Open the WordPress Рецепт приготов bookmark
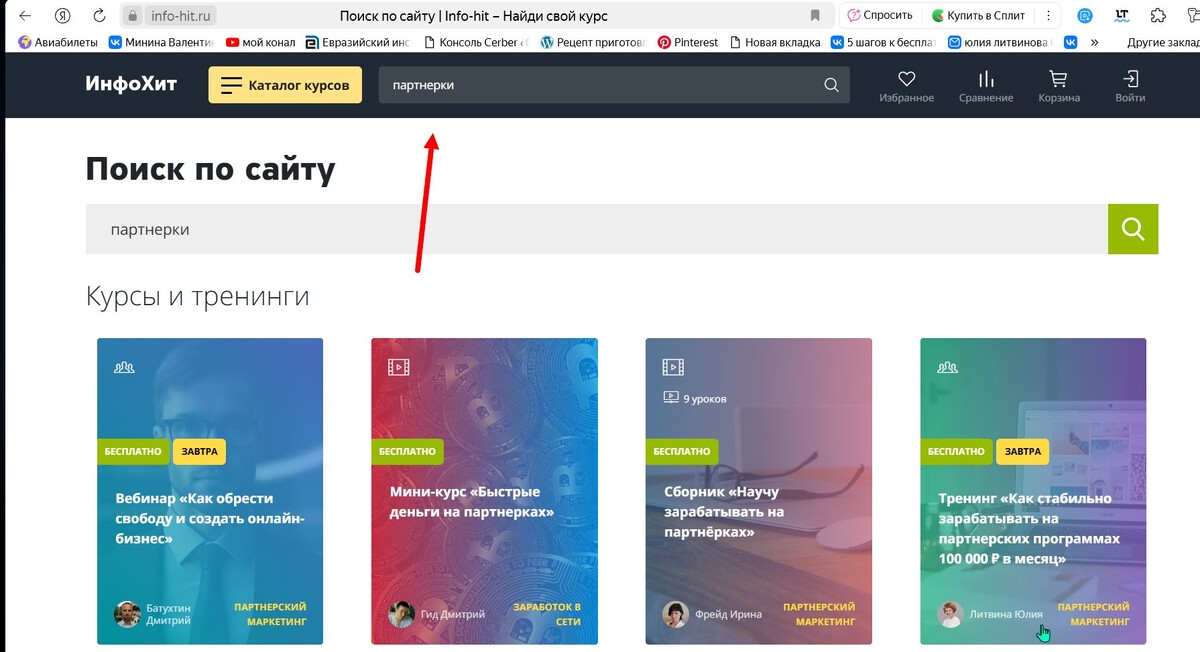The width and height of the screenshot is (1200, 652). click(x=592, y=42)
